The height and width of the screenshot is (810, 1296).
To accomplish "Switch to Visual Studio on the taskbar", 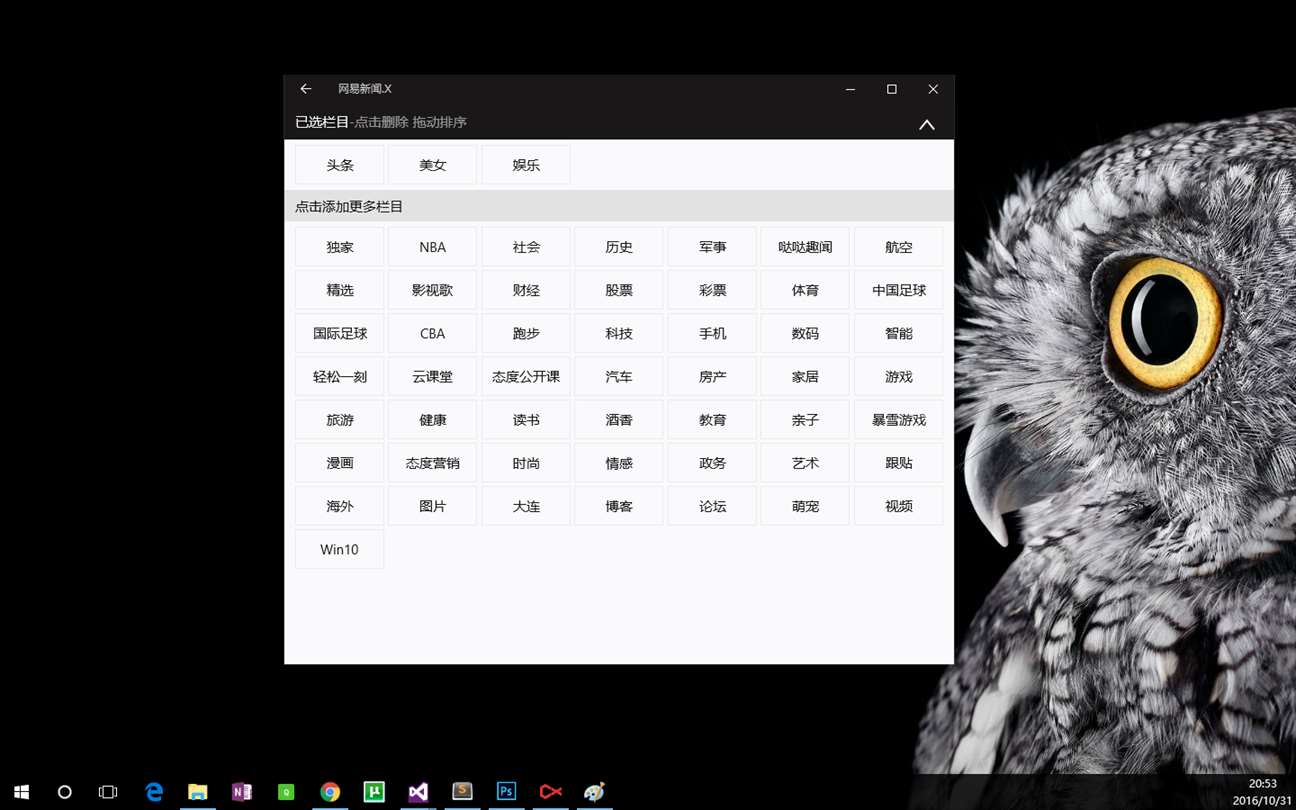I will pyautogui.click(x=418, y=792).
